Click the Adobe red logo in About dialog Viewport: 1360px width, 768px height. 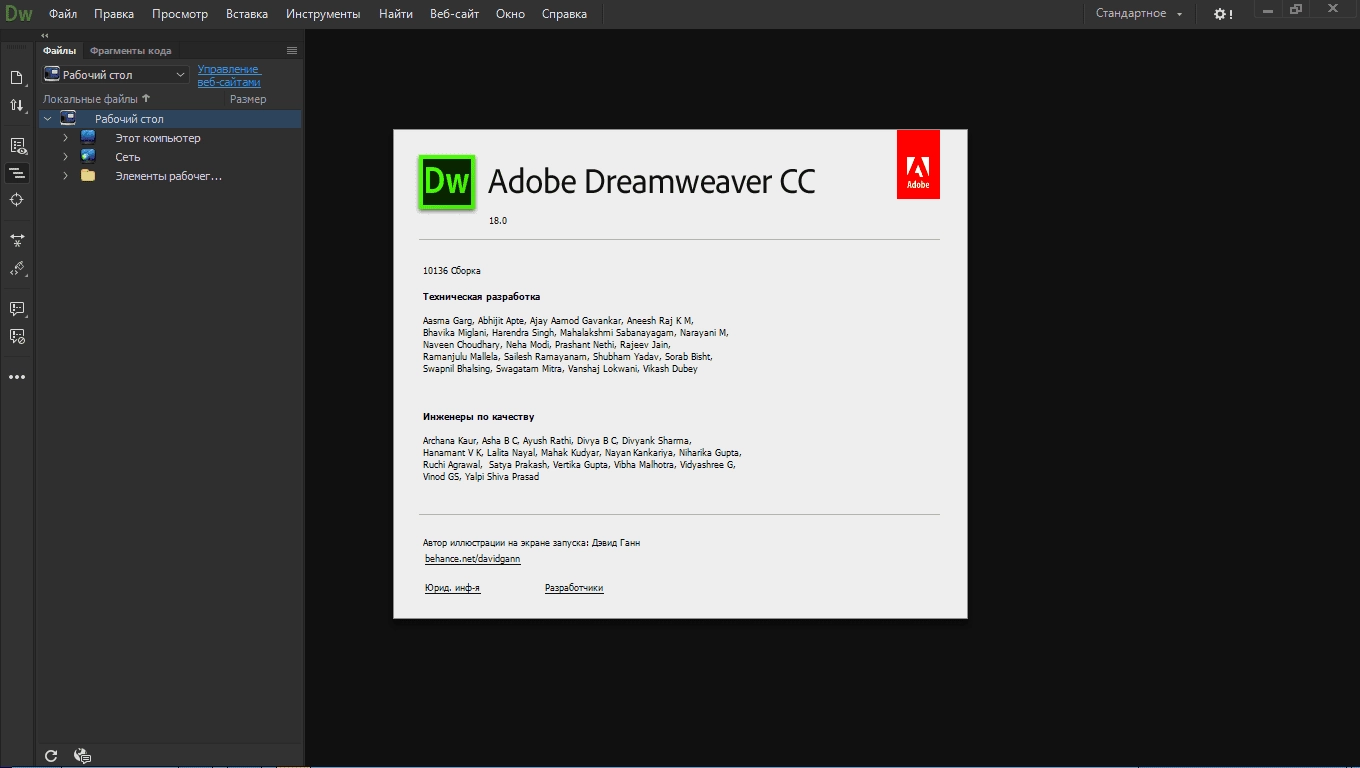[918, 164]
